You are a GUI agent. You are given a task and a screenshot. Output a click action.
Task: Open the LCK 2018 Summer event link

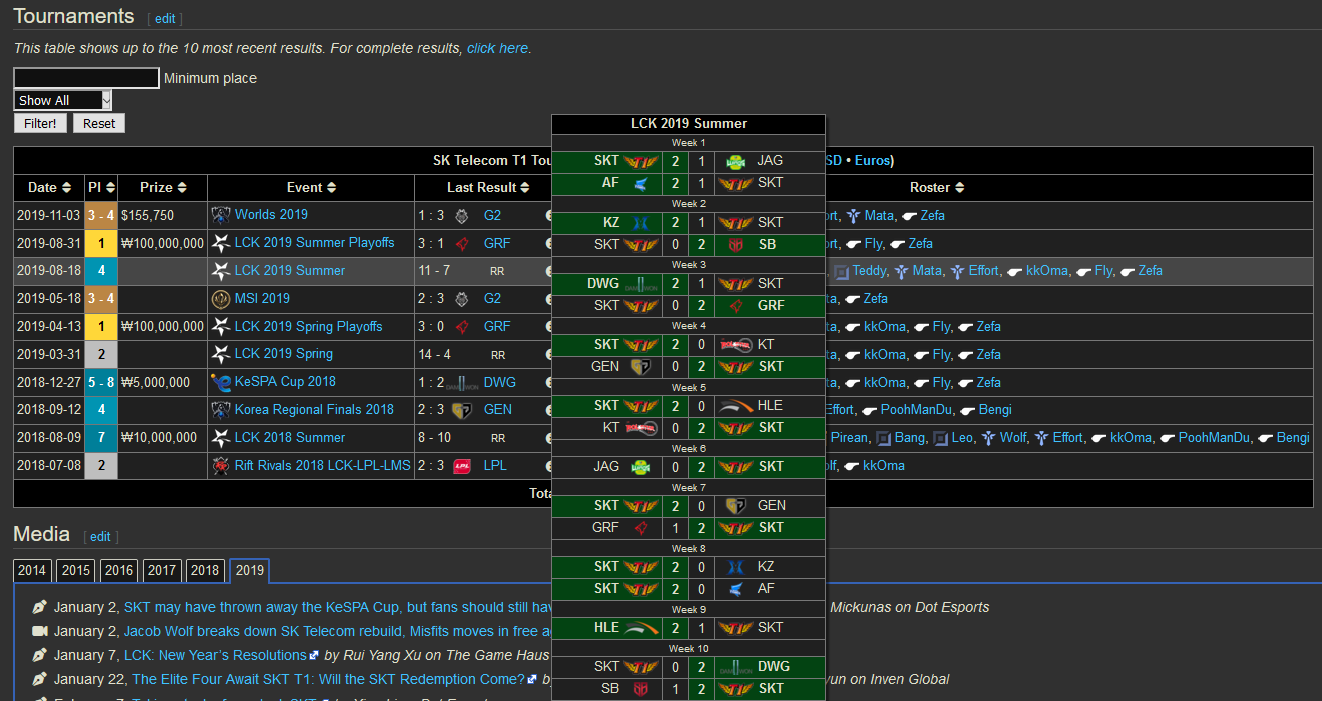tap(290, 437)
